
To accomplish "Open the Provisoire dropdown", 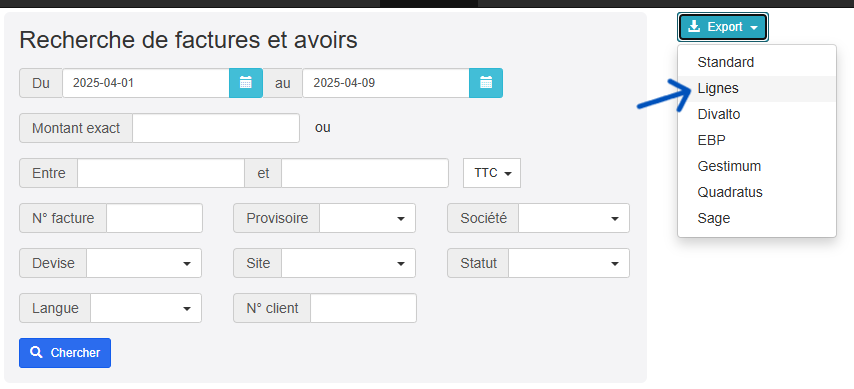I will pos(368,218).
